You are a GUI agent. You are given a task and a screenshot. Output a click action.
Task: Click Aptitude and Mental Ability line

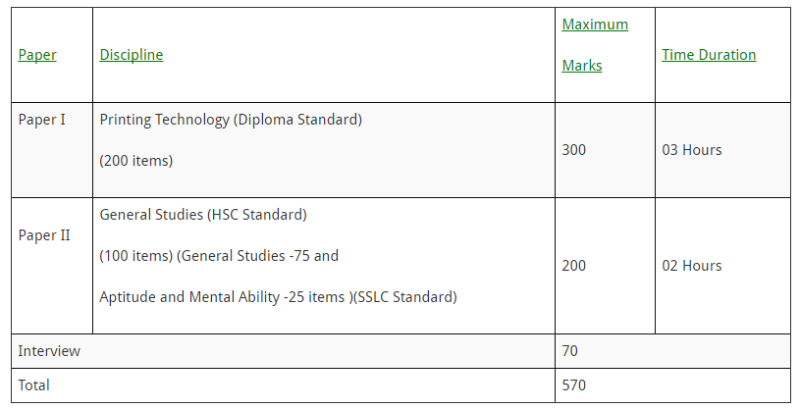[278, 297]
